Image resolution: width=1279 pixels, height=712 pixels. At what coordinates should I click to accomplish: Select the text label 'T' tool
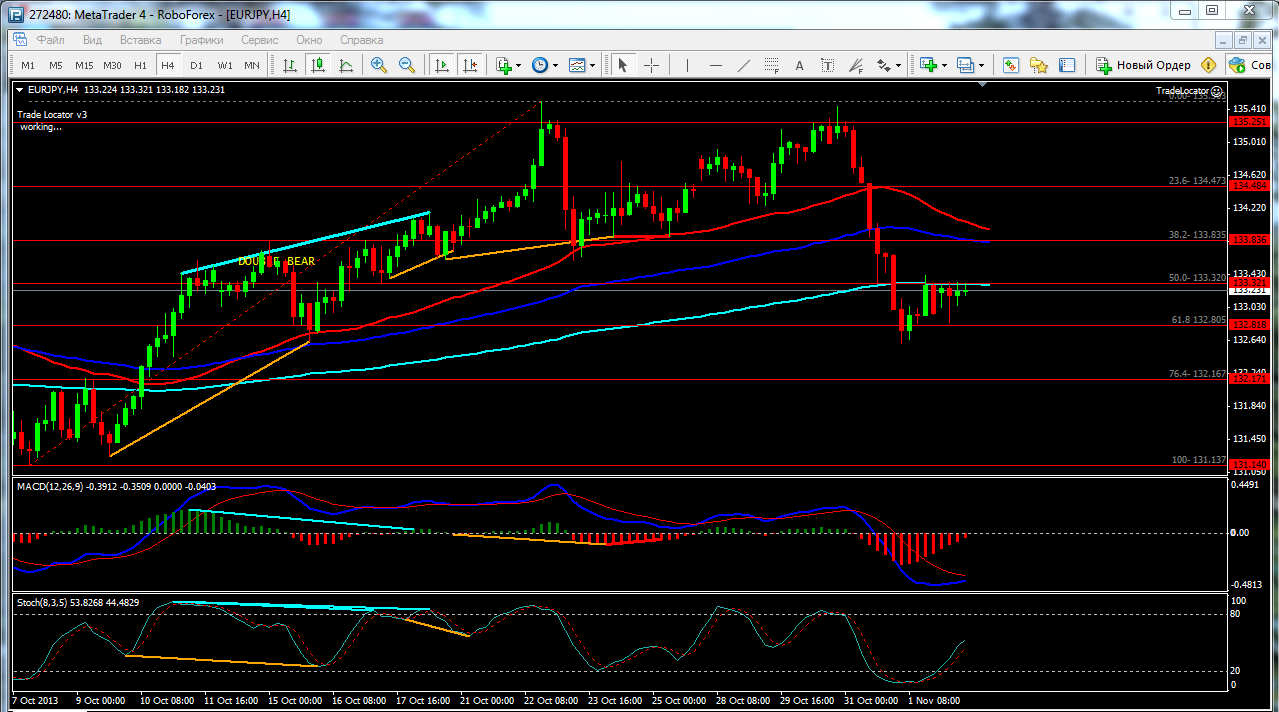tap(827, 65)
